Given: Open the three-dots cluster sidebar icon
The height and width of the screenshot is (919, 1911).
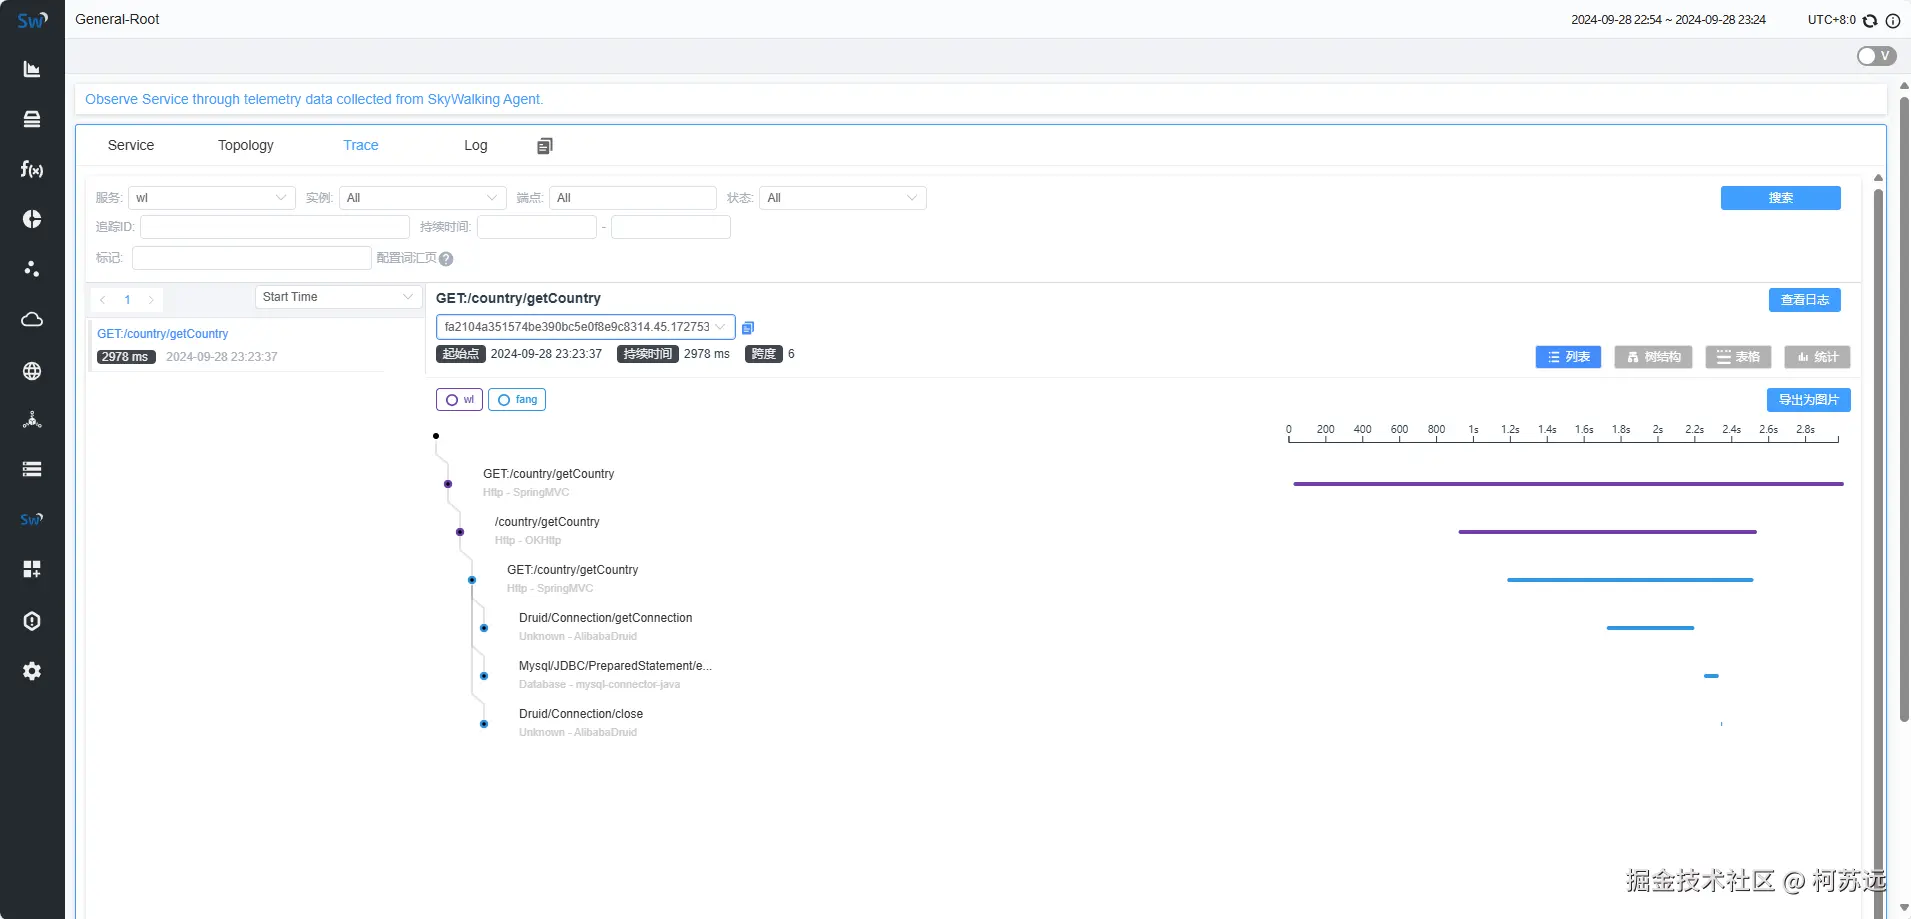Looking at the screenshot, I should [x=32, y=269].
